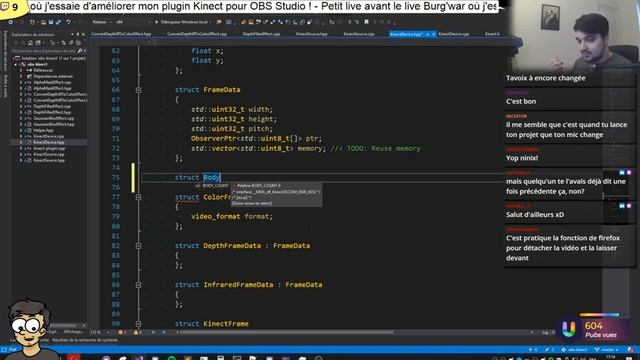Open the Visual Studio taskbar icon
640x360 pixels.
pyautogui.click(x=139, y=358)
